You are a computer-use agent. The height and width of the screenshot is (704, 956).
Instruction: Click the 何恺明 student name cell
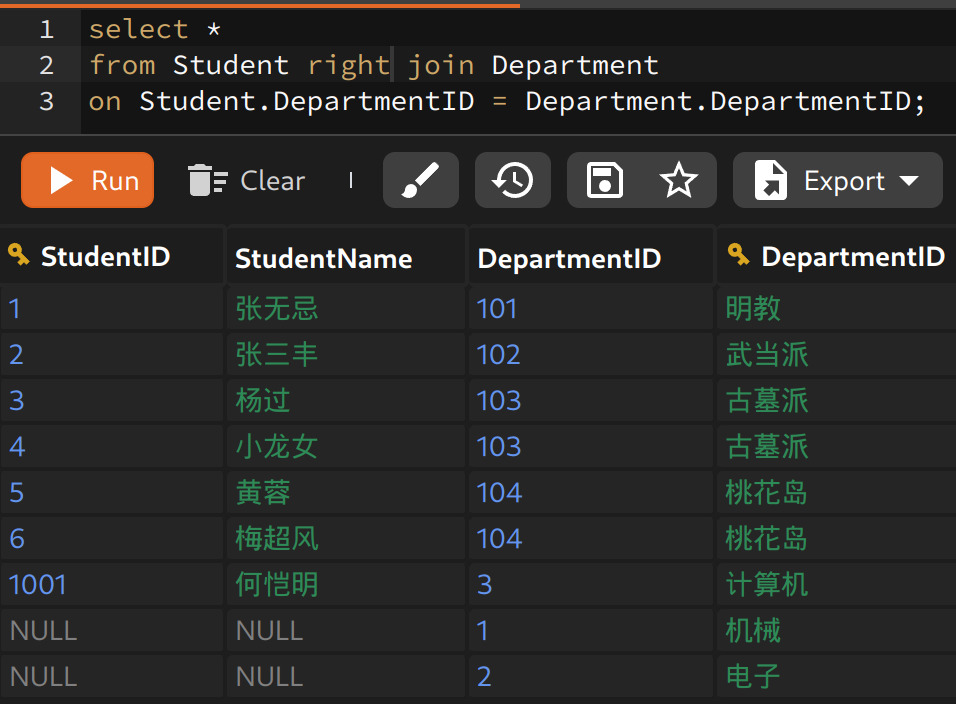coord(277,584)
